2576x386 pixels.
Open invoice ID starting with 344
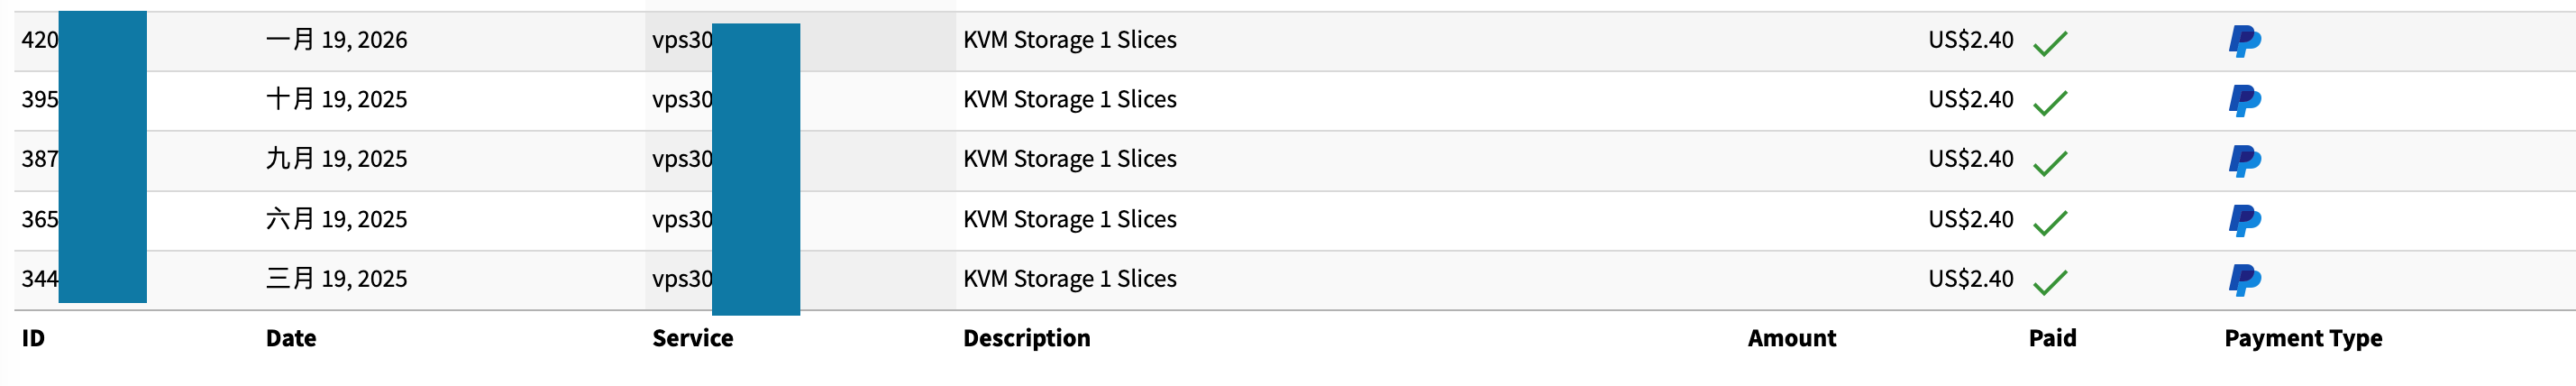click(40, 279)
